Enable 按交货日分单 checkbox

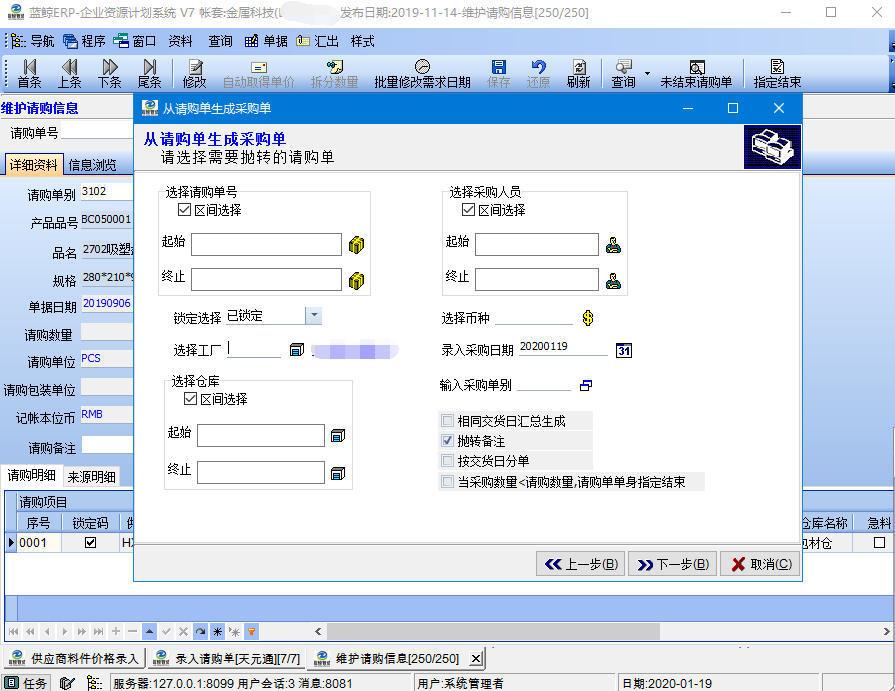tap(448, 461)
